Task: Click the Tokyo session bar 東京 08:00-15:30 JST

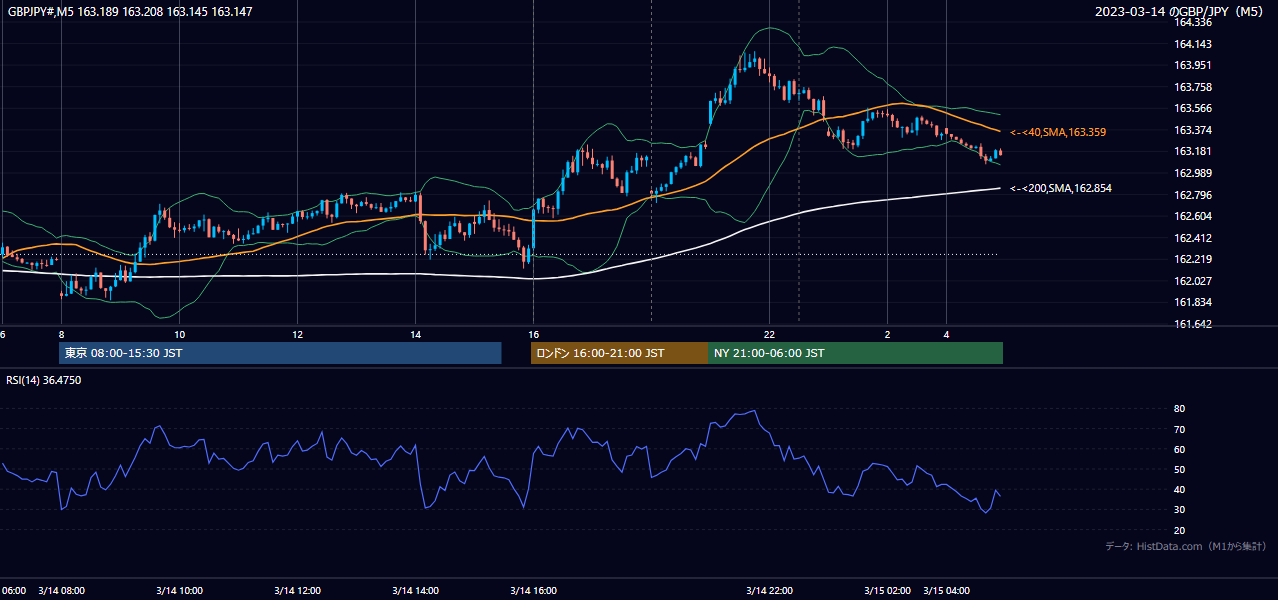Action: coord(280,353)
